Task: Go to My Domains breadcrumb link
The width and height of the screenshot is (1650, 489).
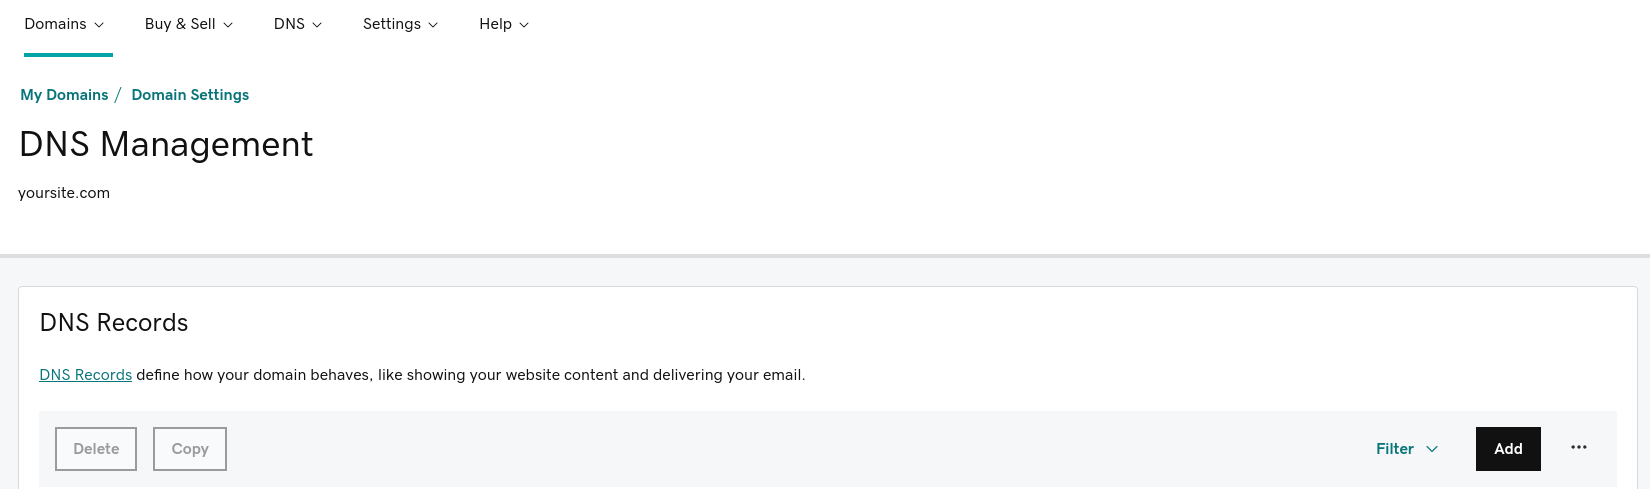Action: [x=64, y=95]
